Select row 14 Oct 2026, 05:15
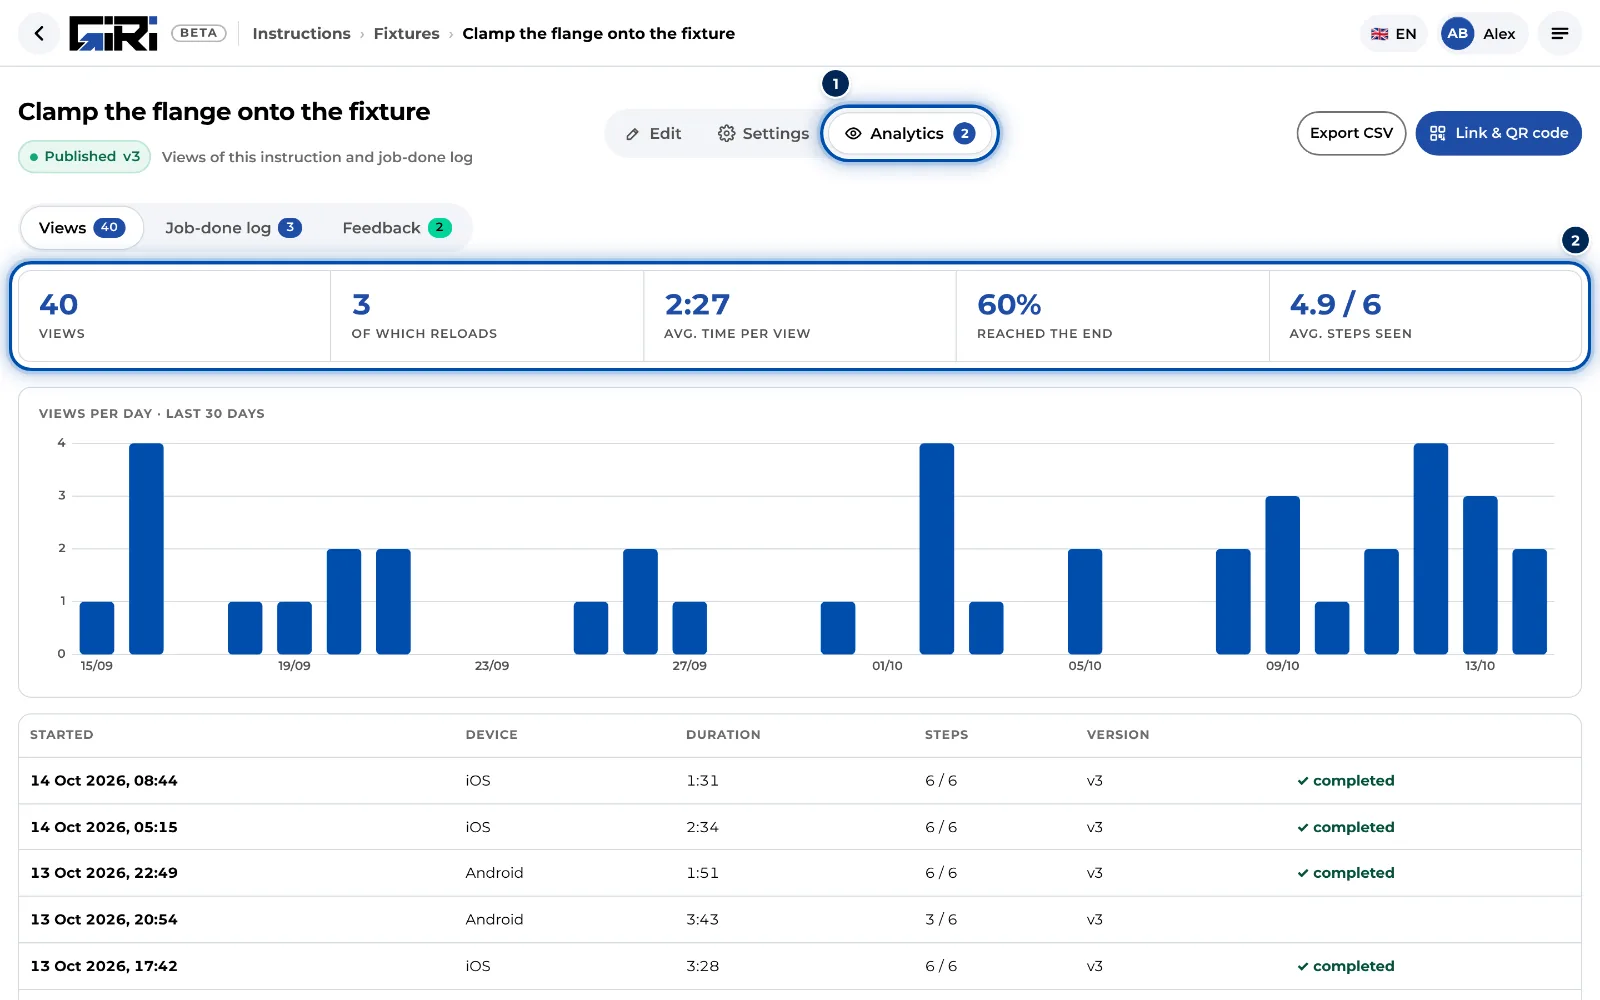The image size is (1600, 1000). [x=800, y=827]
